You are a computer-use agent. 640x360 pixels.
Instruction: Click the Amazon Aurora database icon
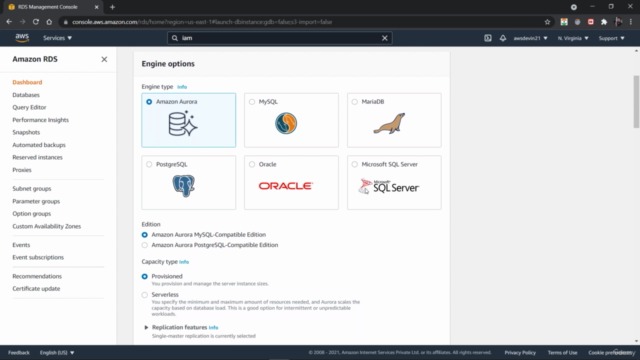183,124
